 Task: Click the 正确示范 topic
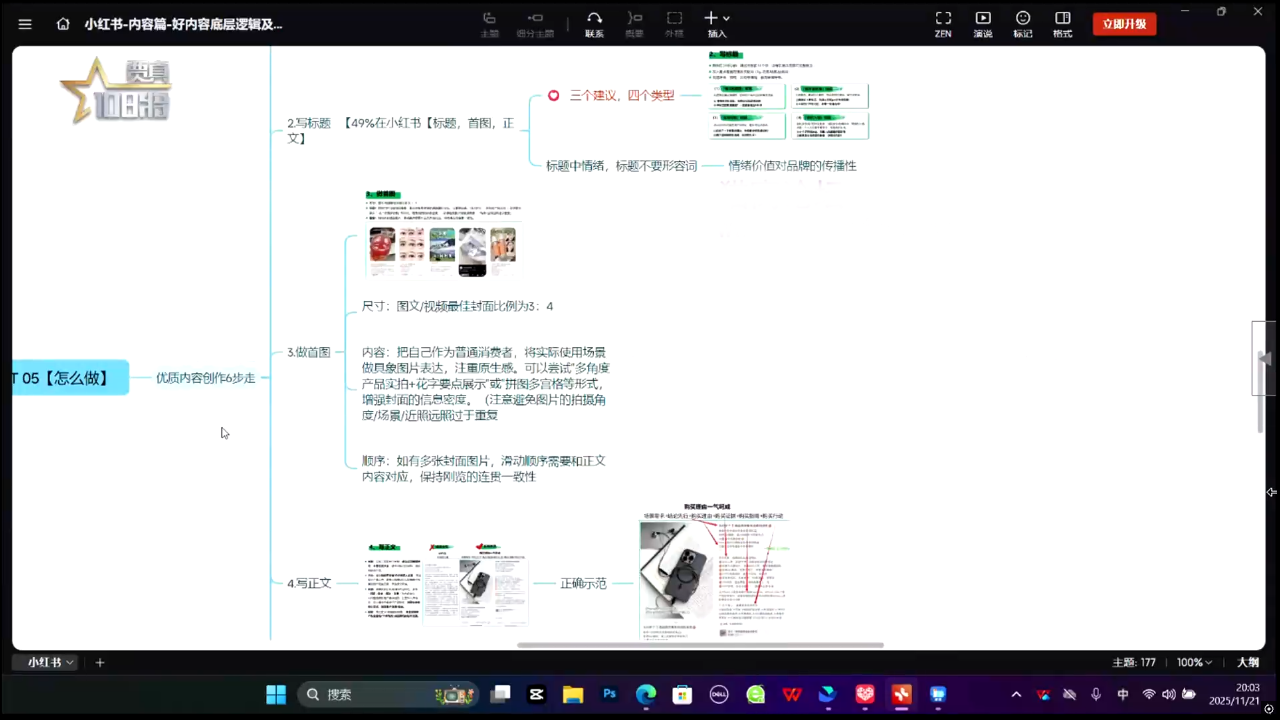click(x=583, y=583)
